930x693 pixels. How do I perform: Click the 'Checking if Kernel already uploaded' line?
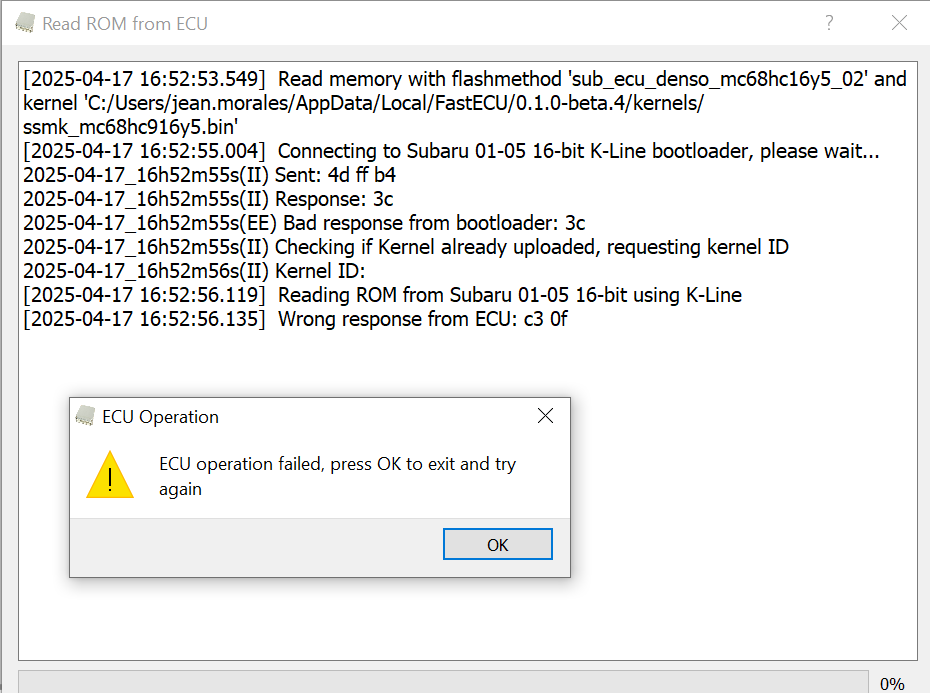pyautogui.click(x=406, y=247)
